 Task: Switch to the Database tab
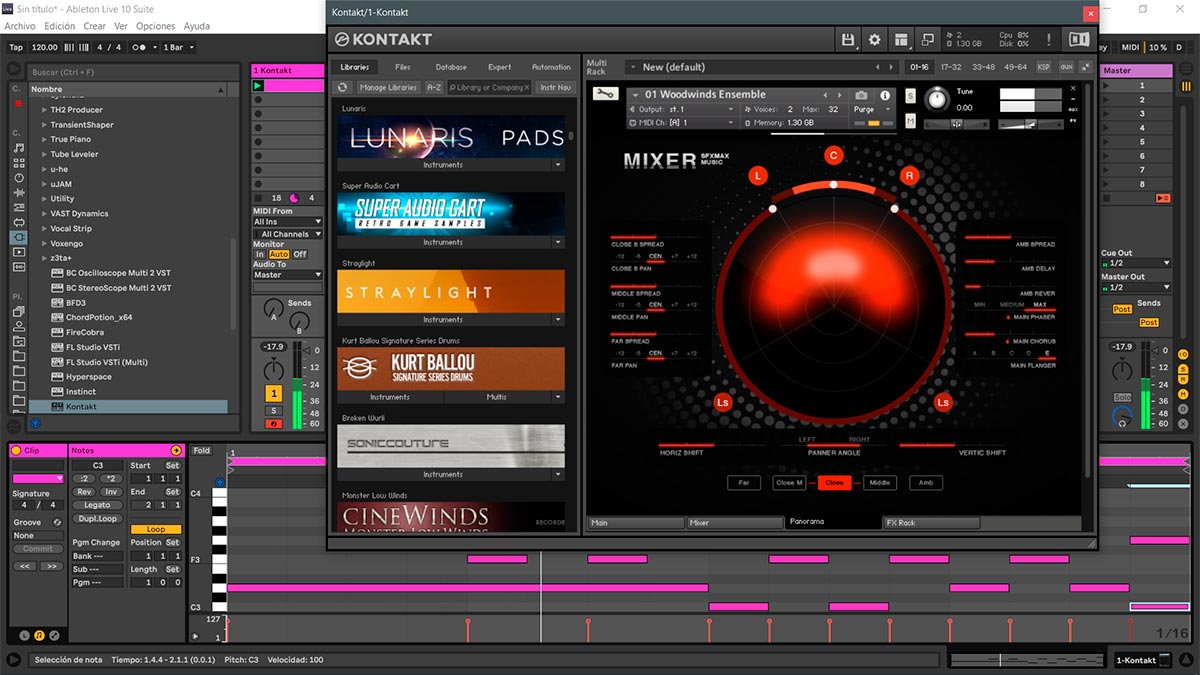click(x=451, y=67)
